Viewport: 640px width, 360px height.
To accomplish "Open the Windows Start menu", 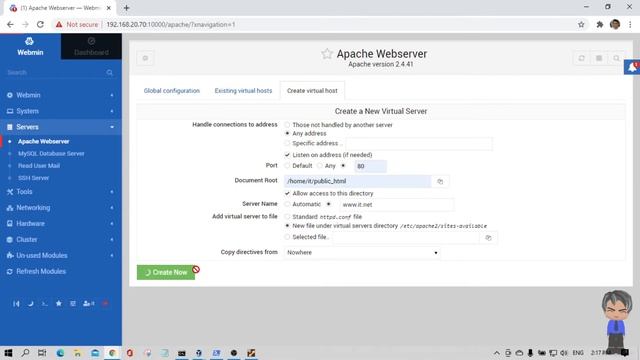I will click(x=8, y=353).
